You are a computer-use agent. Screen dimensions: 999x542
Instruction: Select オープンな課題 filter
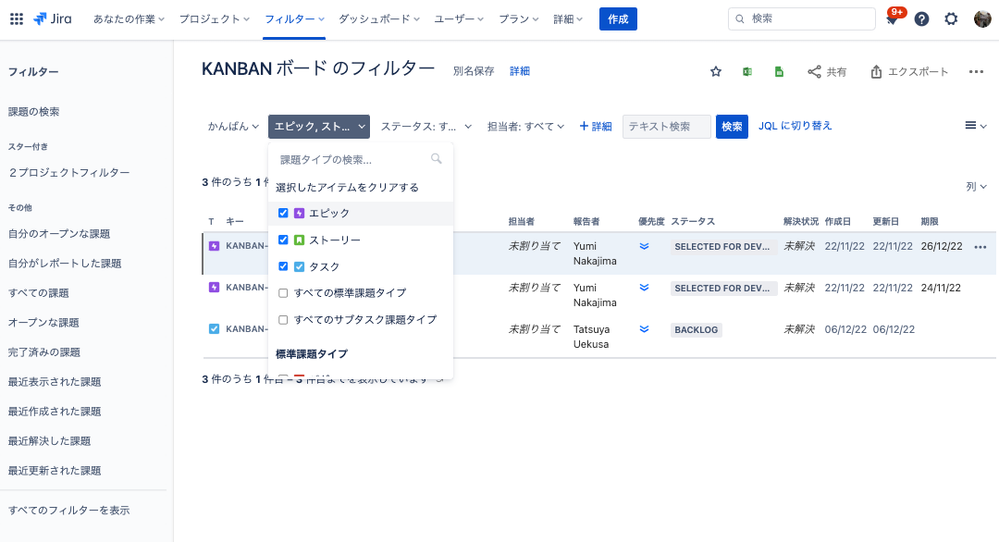(43, 322)
